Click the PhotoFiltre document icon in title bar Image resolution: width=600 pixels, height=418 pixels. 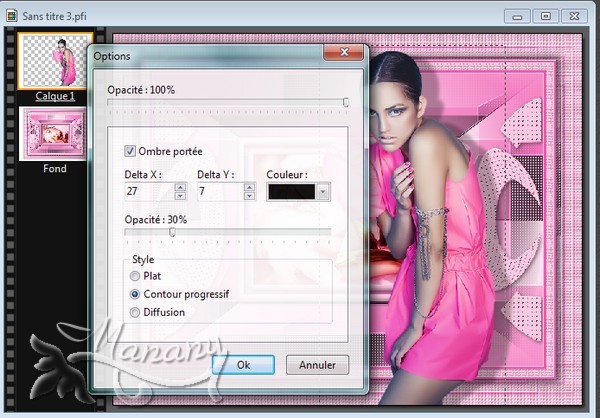[x=12, y=16]
